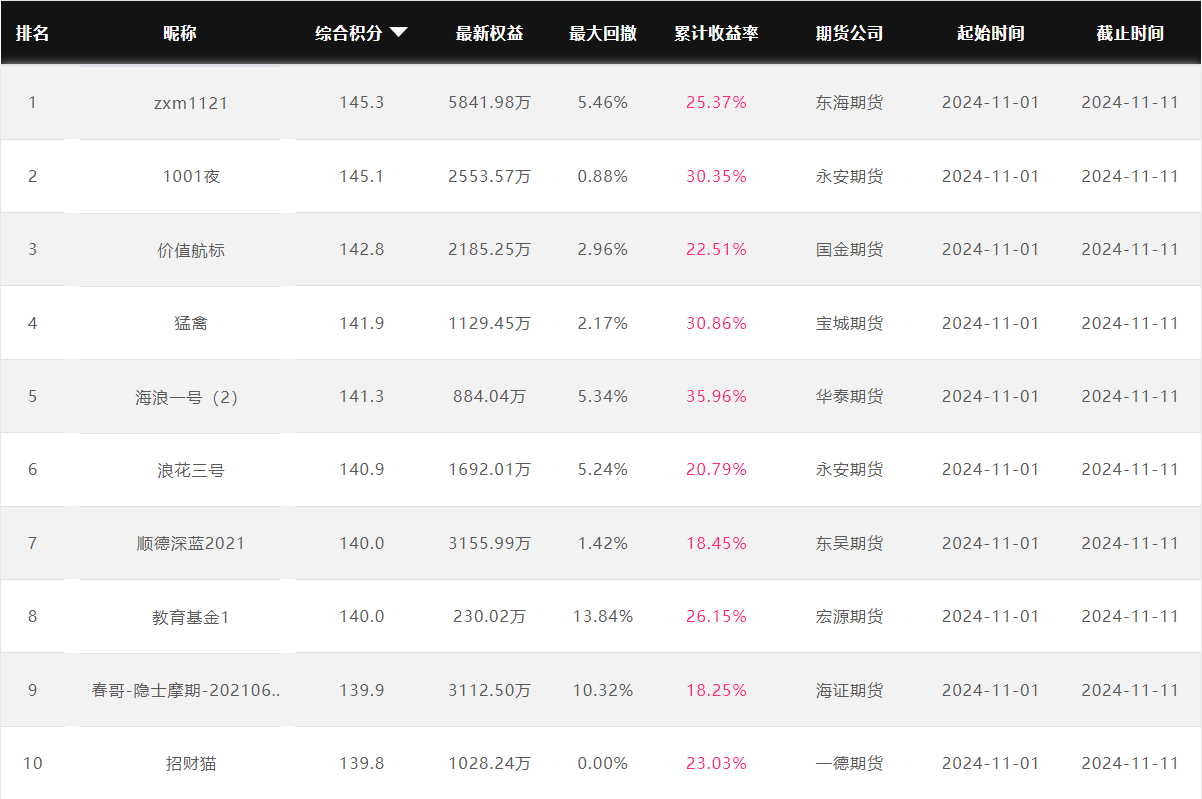Click the 累计收益率 column header
Viewport: 1202px width, 799px height.
click(716, 33)
